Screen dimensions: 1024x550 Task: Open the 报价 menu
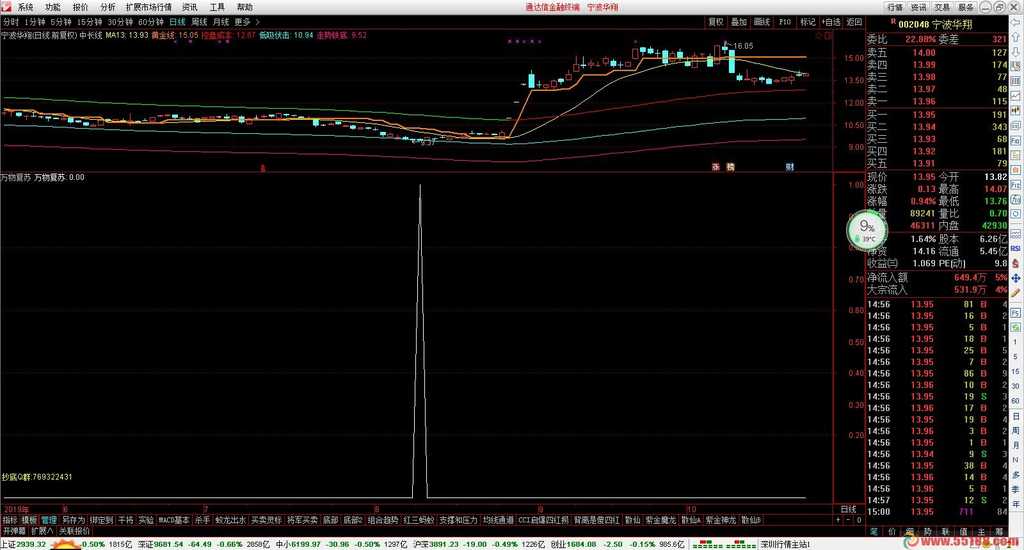tap(80, 7)
